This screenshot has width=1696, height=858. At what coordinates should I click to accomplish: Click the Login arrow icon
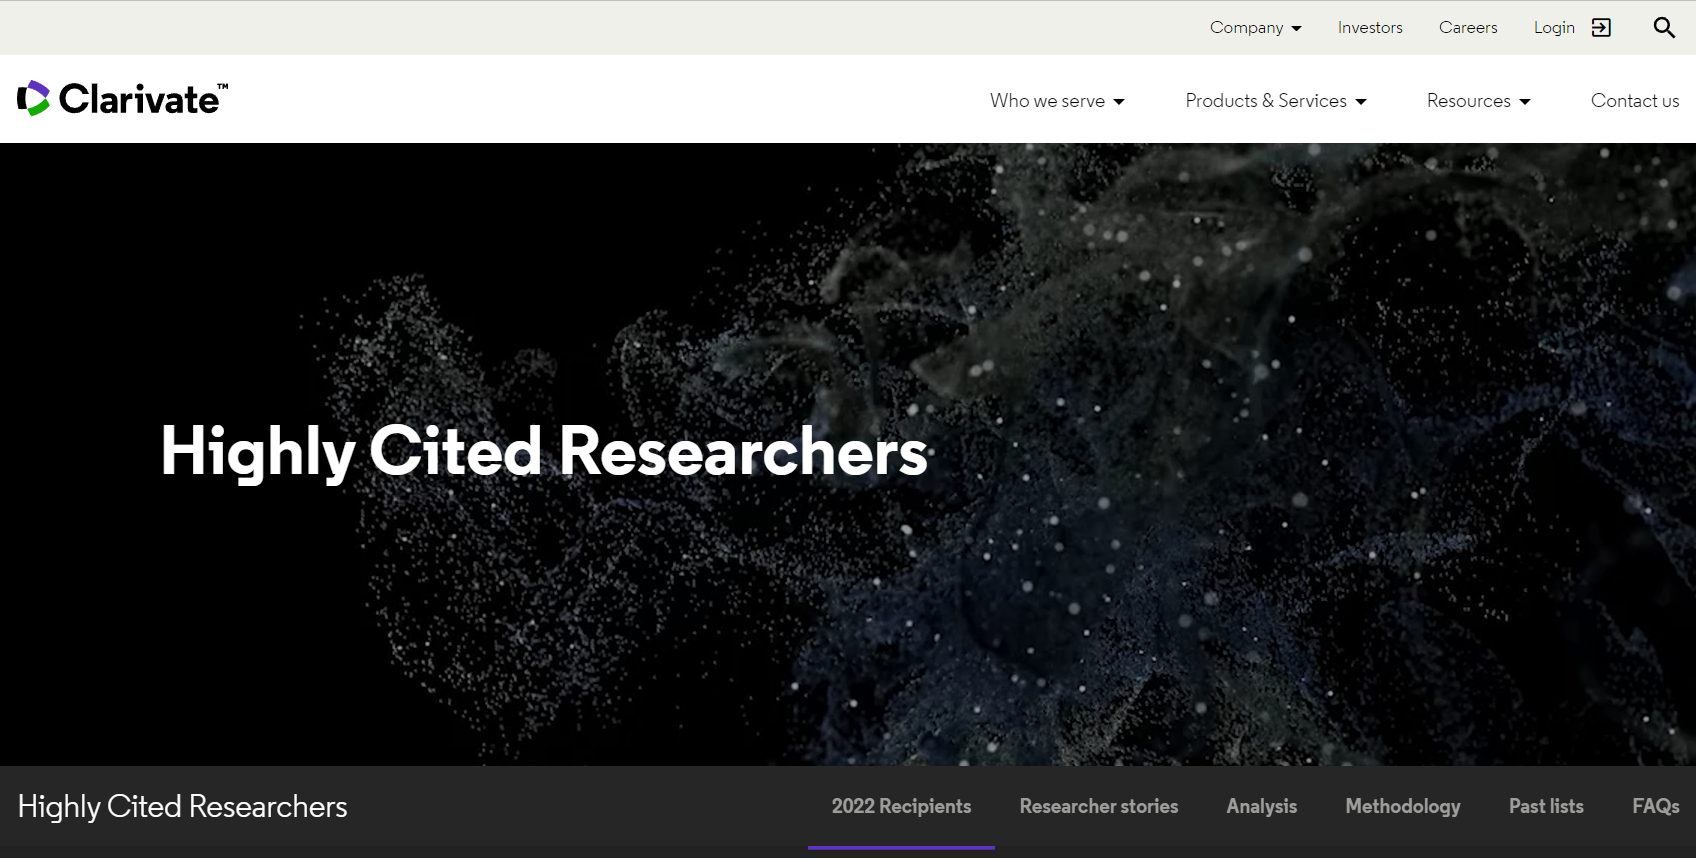point(1601,28)
